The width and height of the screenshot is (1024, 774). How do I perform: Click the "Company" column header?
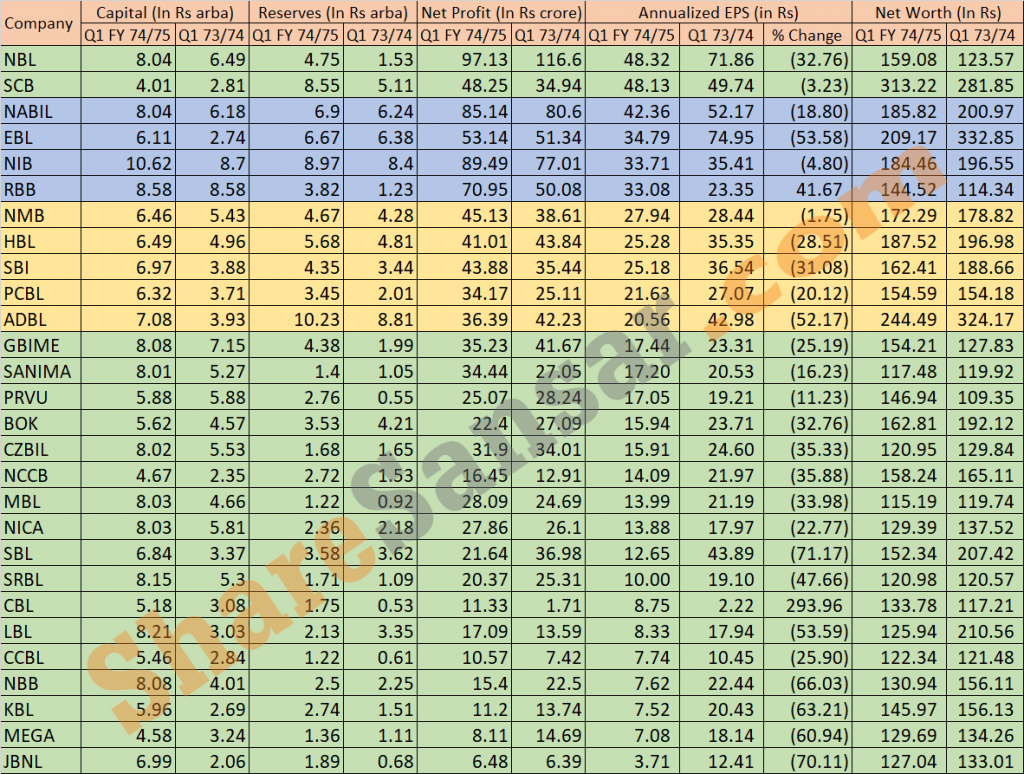click(x=39, y=24)
